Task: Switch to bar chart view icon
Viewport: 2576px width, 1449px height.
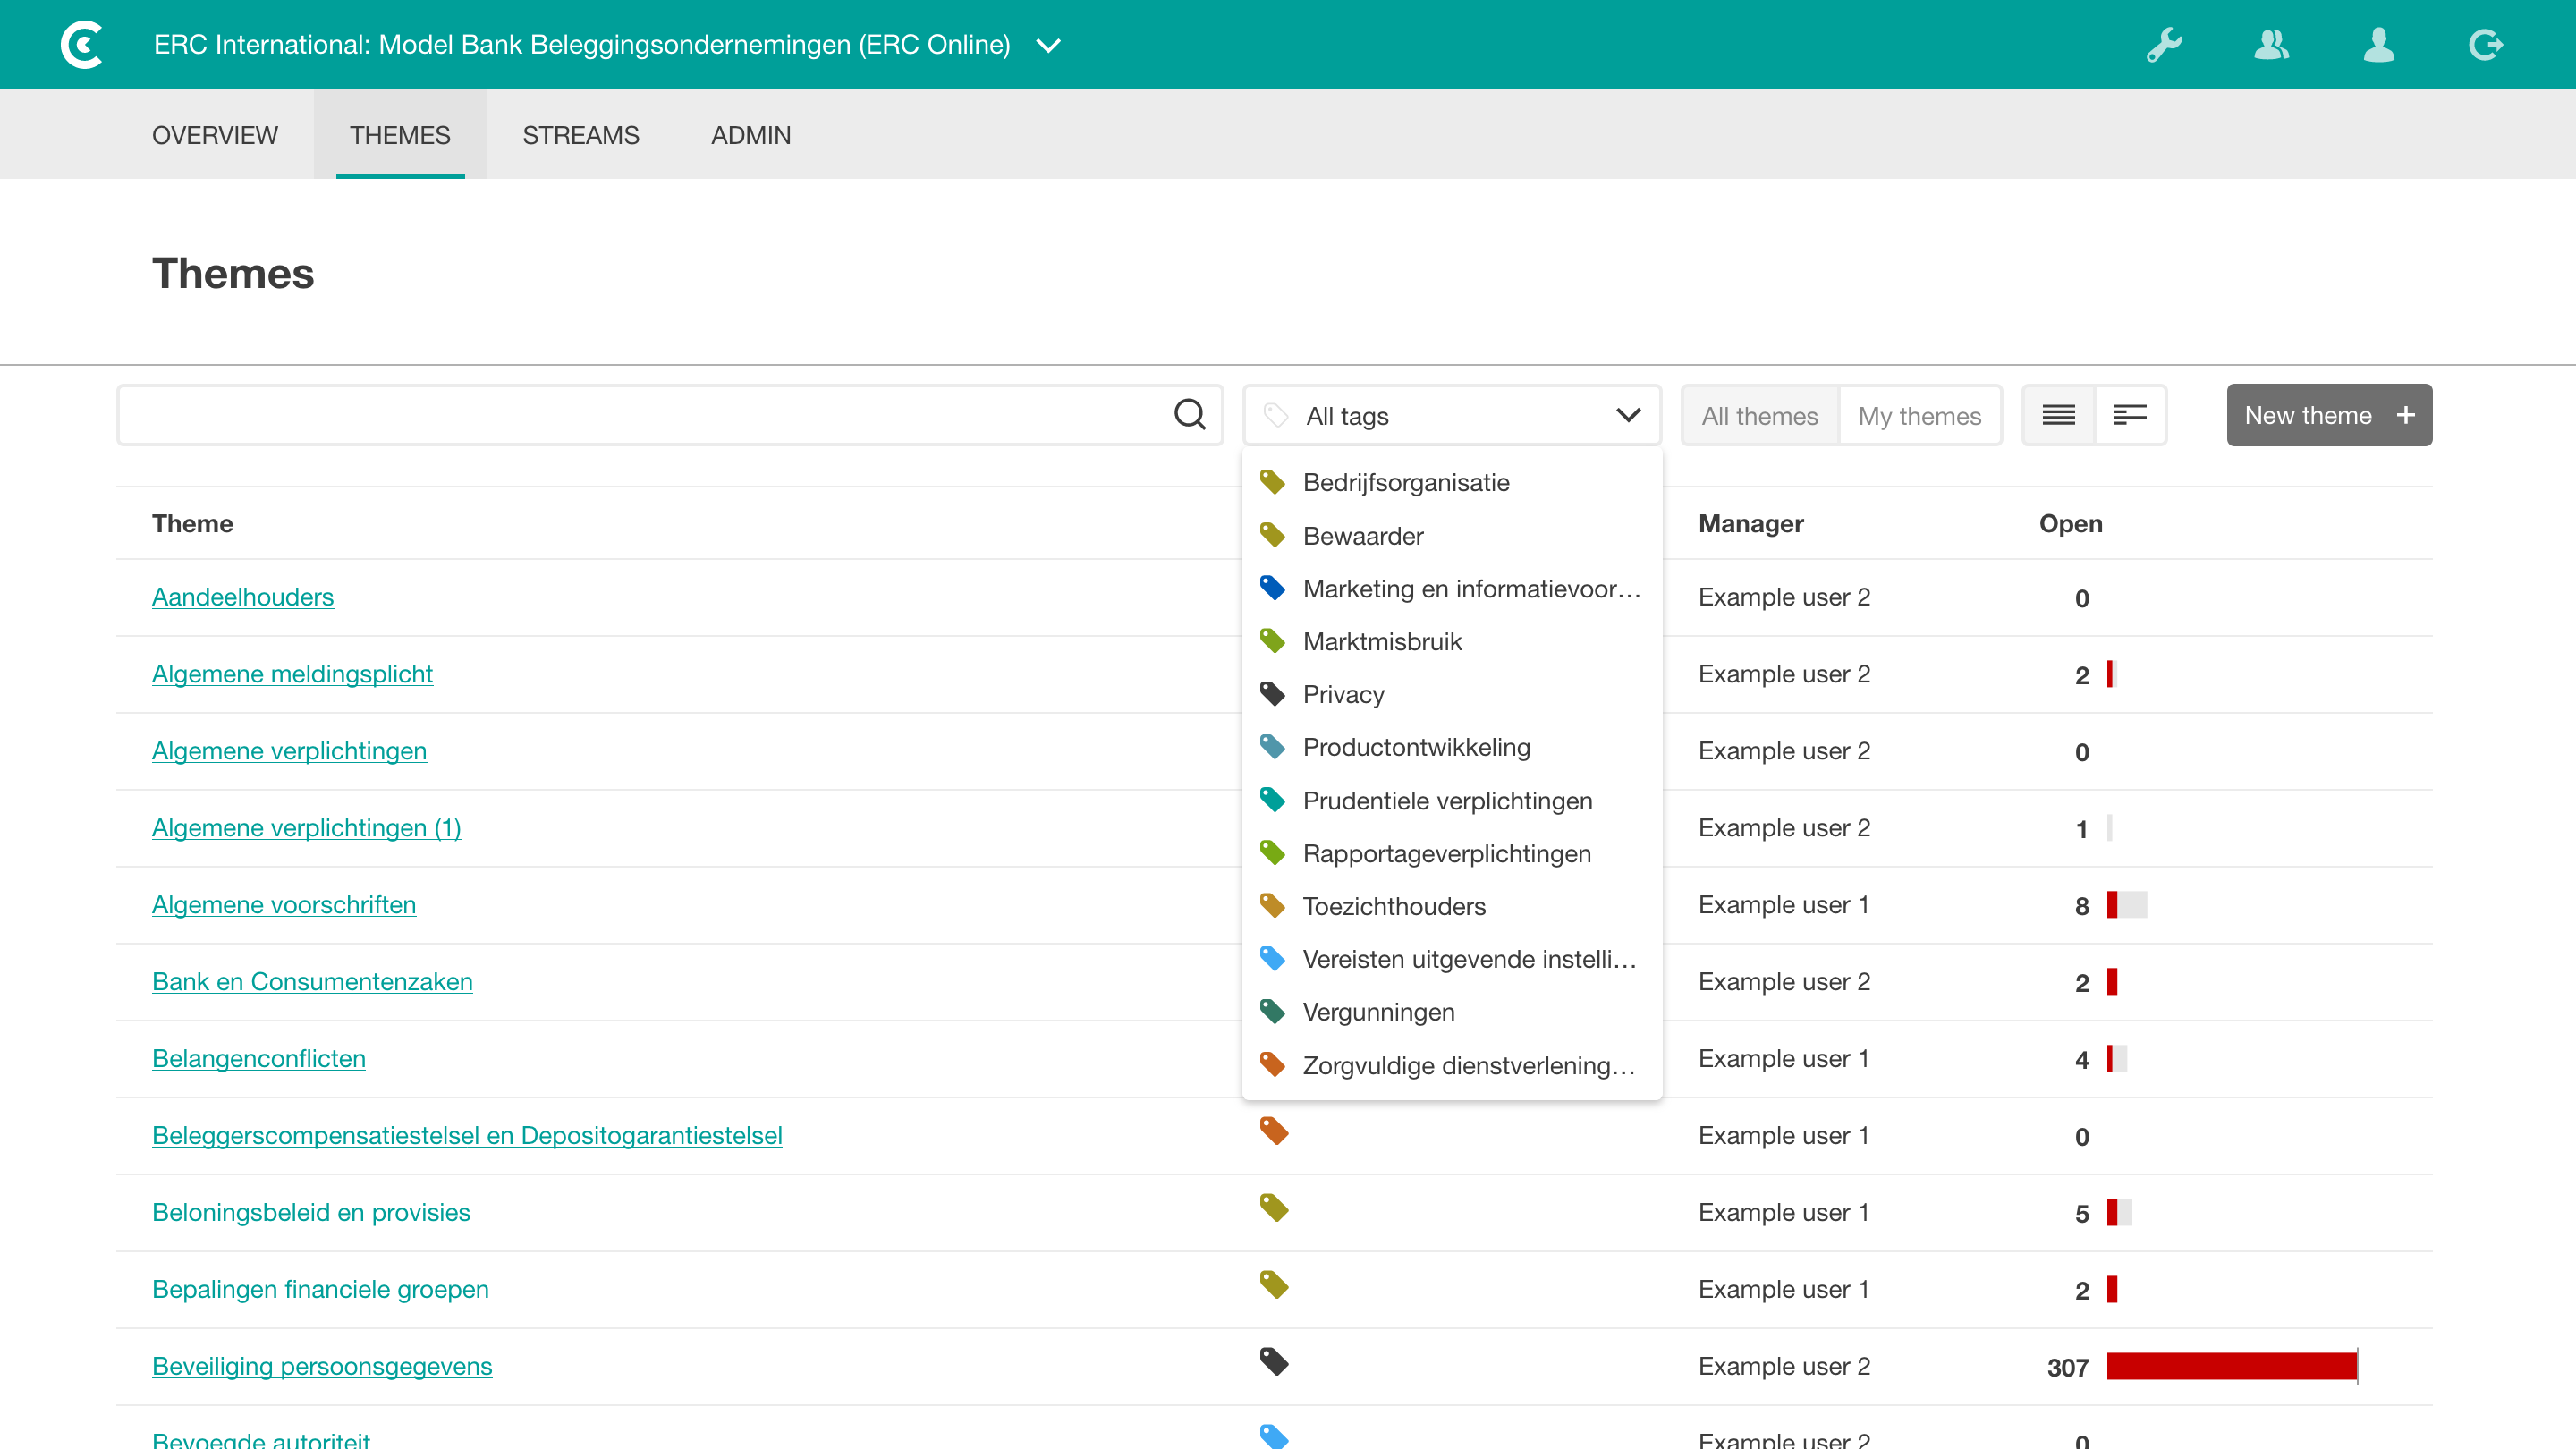Action: click(2130, 415)
